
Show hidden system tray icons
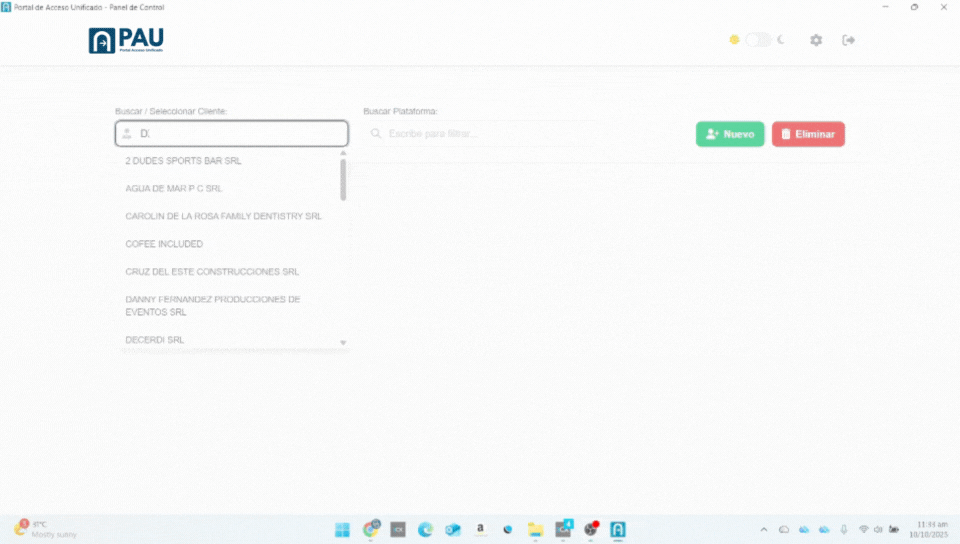click(x=763, y=529)
